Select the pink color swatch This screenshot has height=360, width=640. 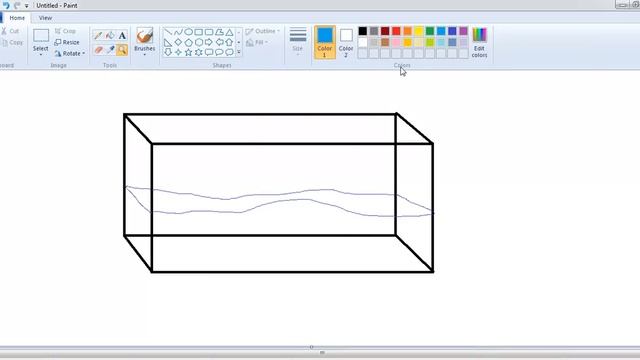click(x=396, y=42)
